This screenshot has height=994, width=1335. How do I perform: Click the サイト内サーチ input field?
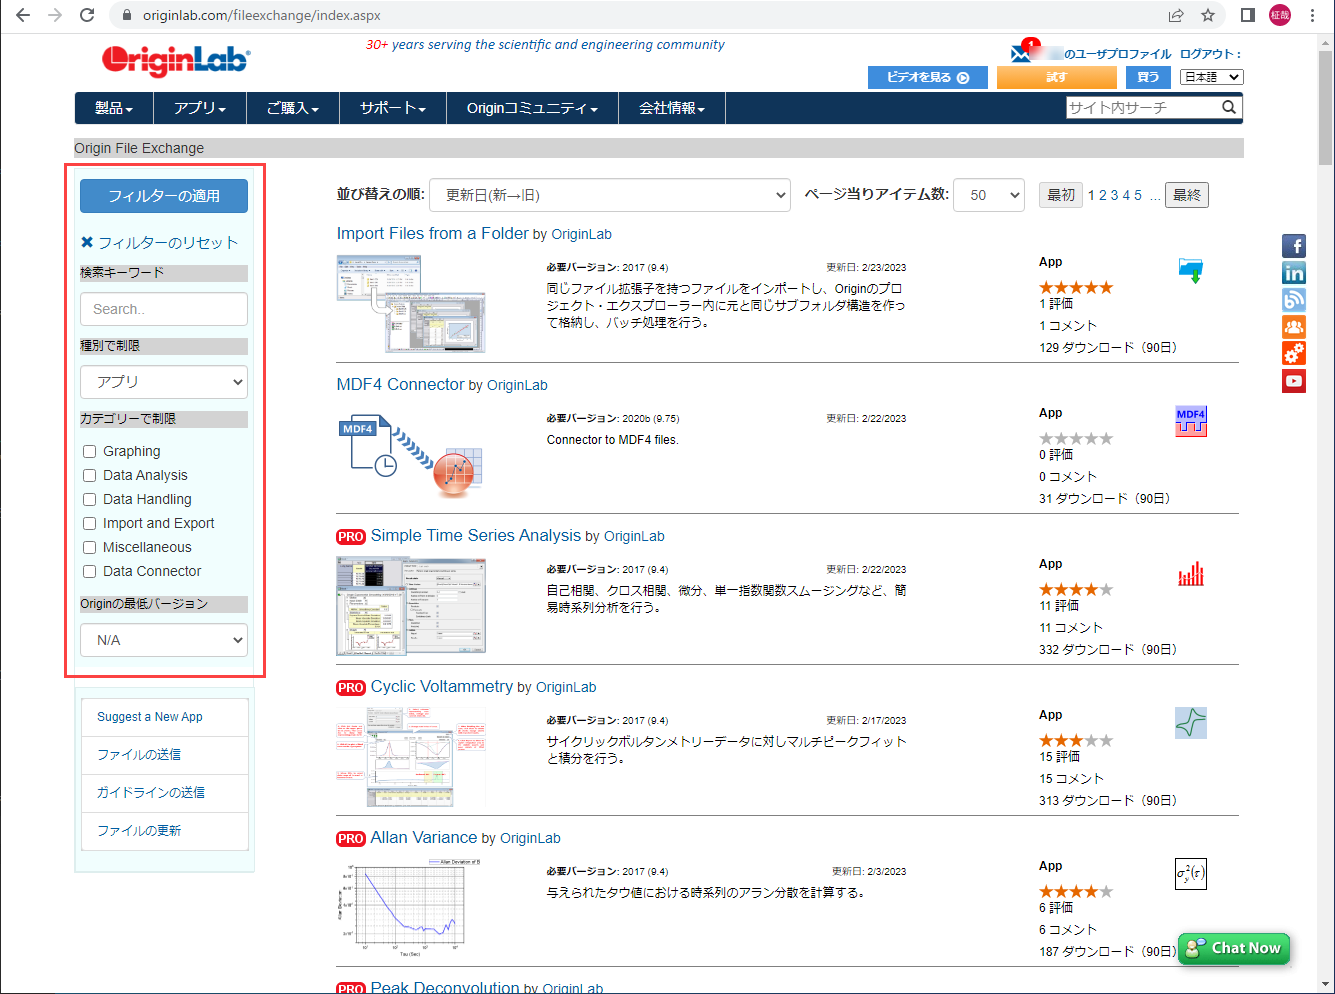1143,107
